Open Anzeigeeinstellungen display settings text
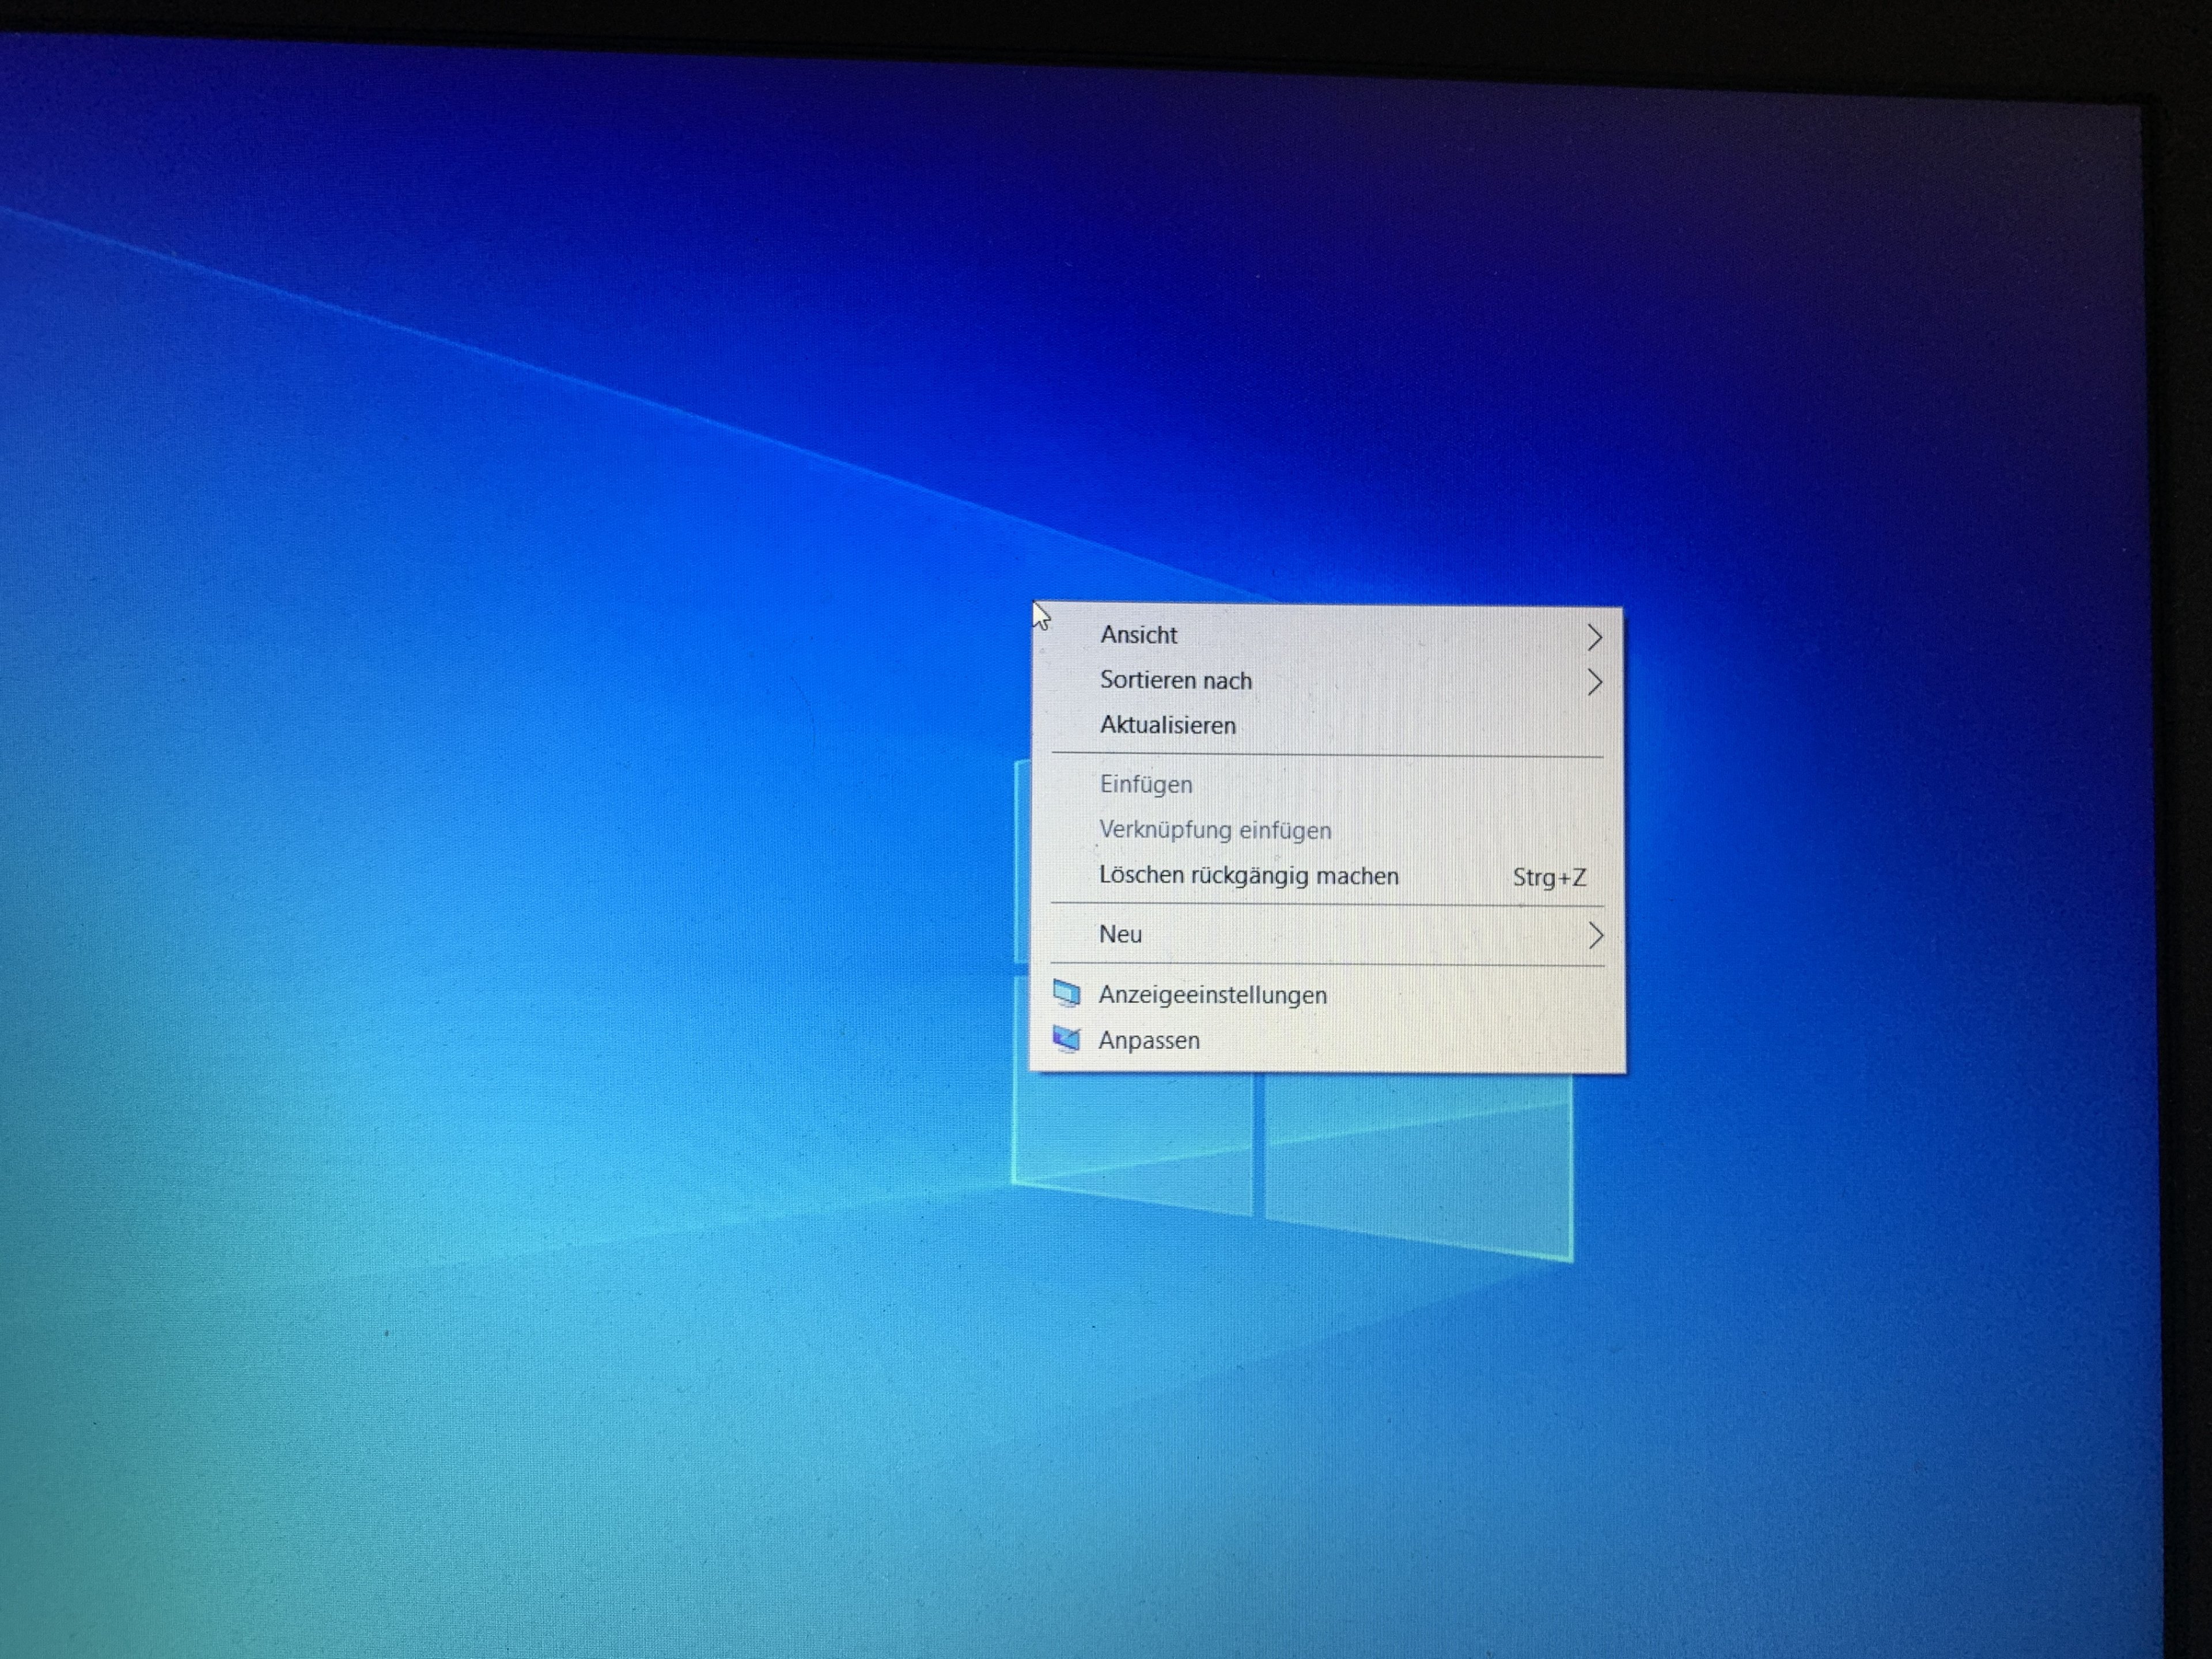2212x1659 pixels. 1212,995
